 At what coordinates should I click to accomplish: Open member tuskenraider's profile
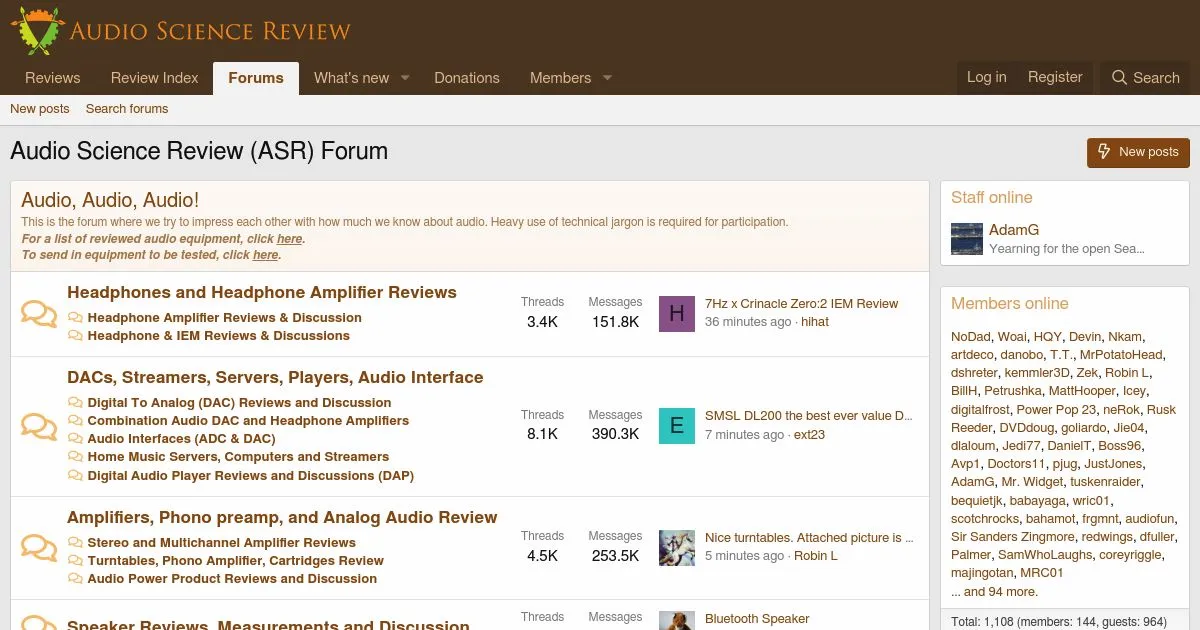(x=1106, y=481)
